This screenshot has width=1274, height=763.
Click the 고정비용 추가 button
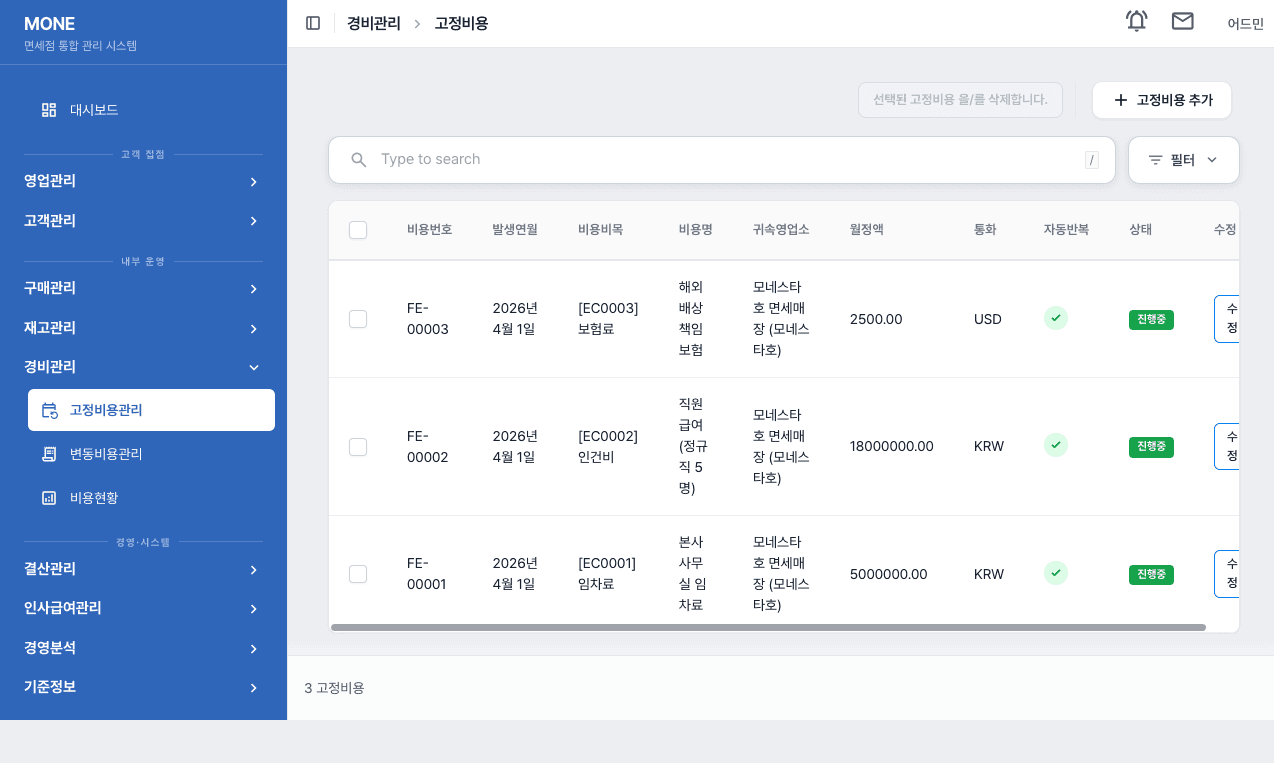click(x=1162, y=100)
